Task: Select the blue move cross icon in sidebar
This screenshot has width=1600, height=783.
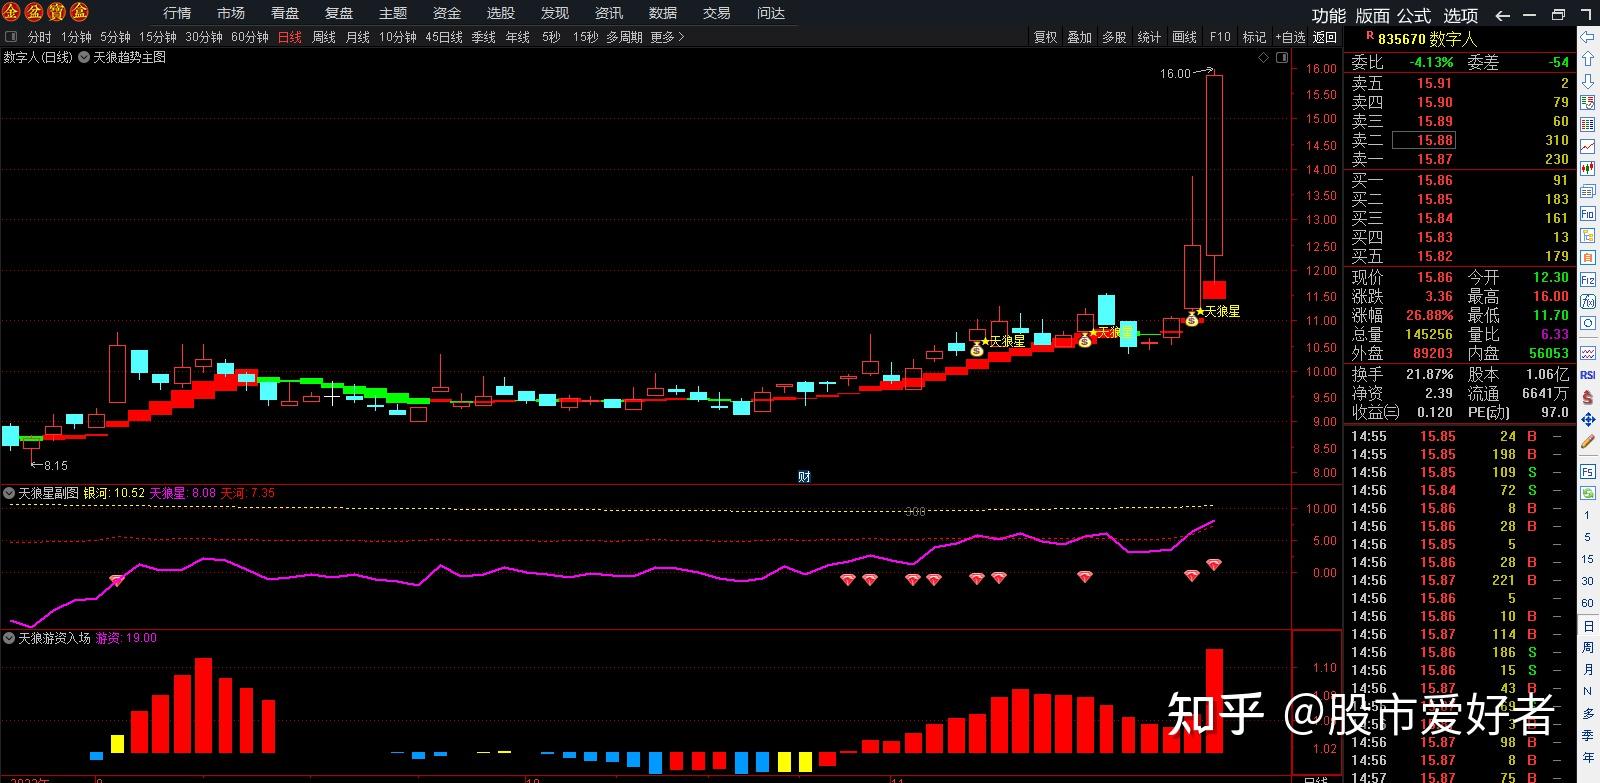Action: (x=1587, y=420)
